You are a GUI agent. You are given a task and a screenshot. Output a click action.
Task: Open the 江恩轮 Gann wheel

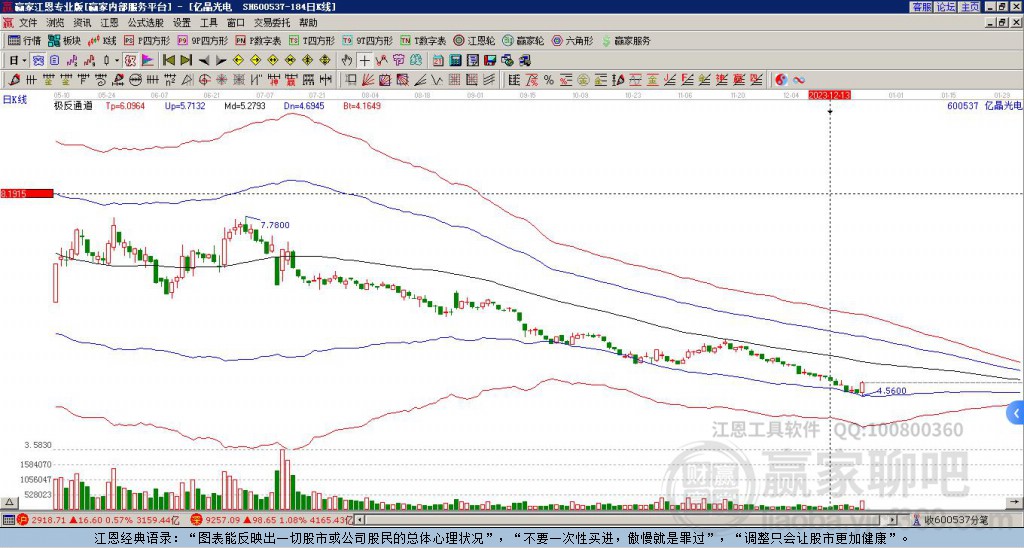(x=474, y=40)
